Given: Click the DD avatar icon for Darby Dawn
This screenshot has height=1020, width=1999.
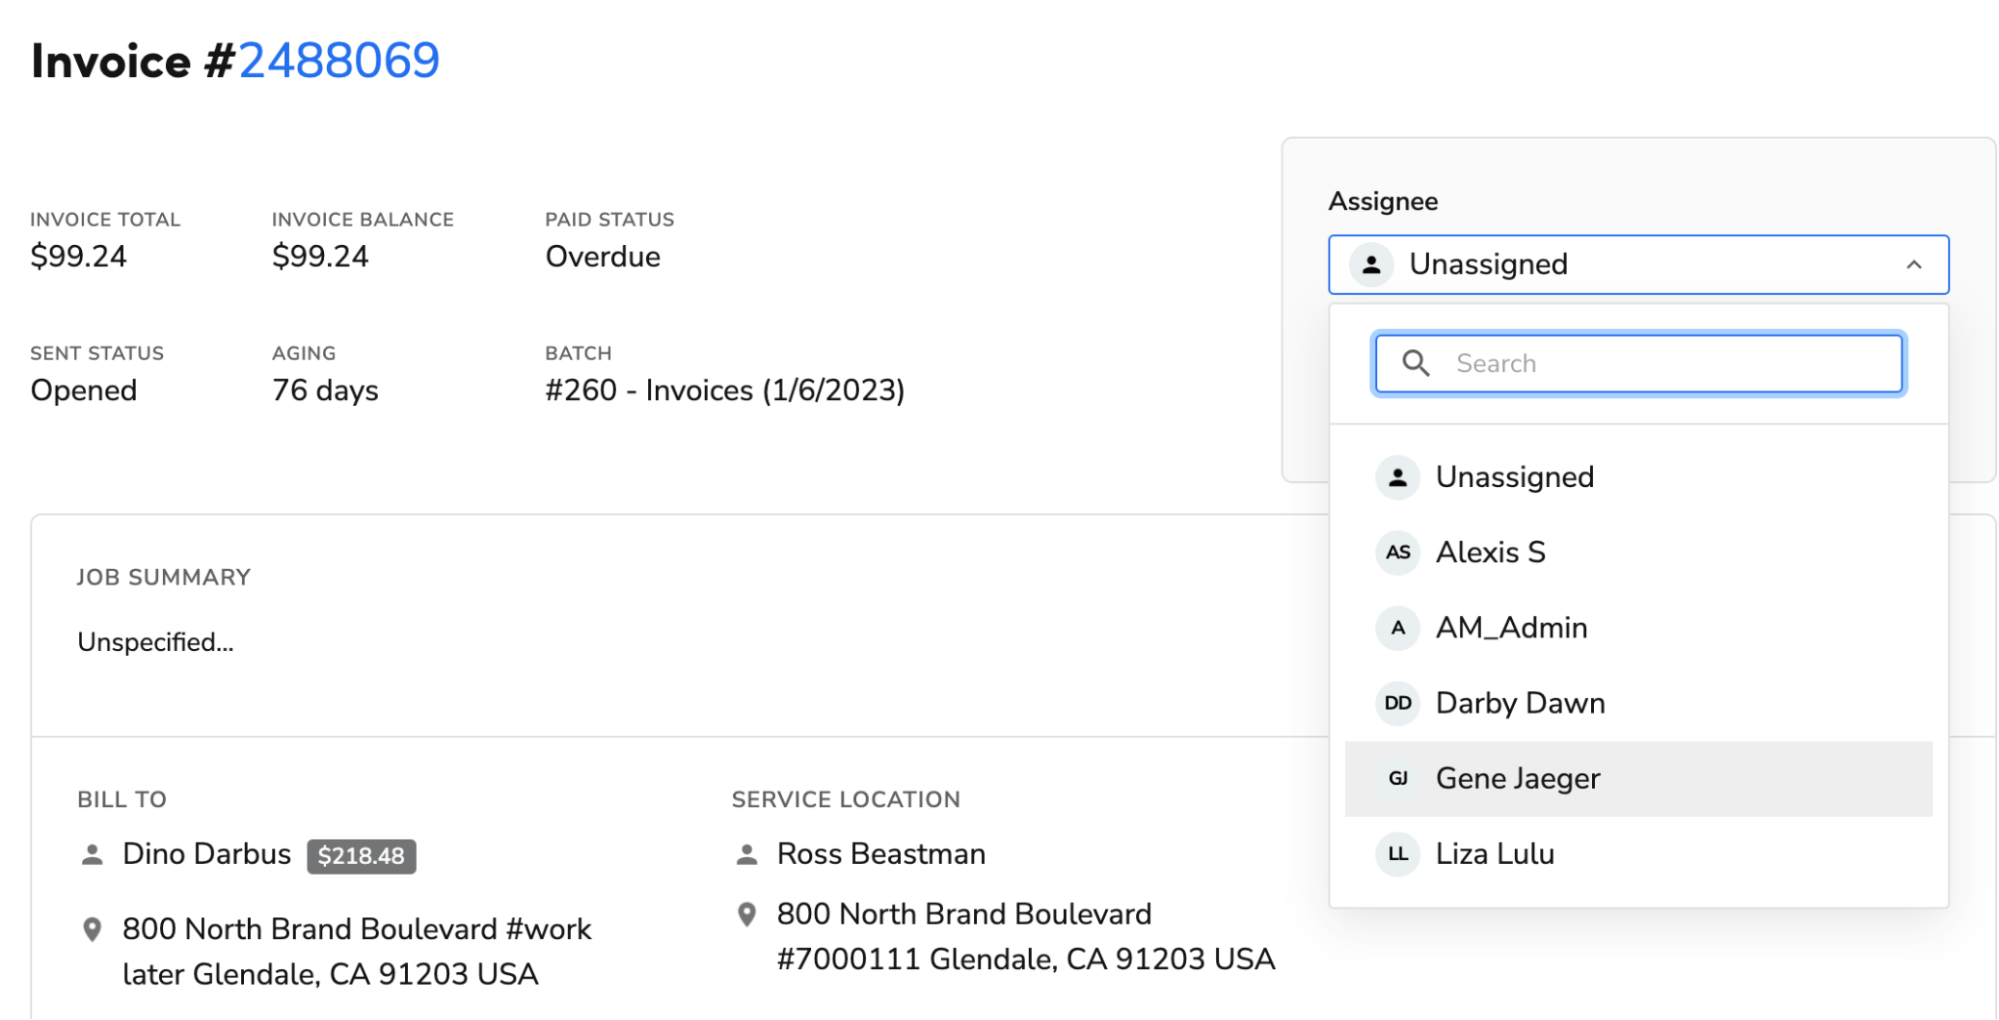Looking at the screenshot, I should [x=1397, y=703].
